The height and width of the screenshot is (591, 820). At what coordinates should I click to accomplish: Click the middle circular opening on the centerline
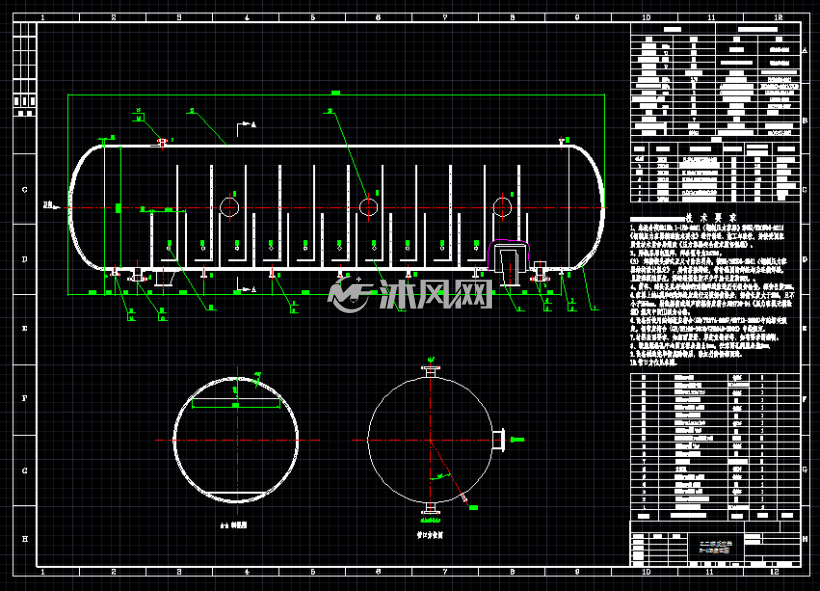(368, 208)
